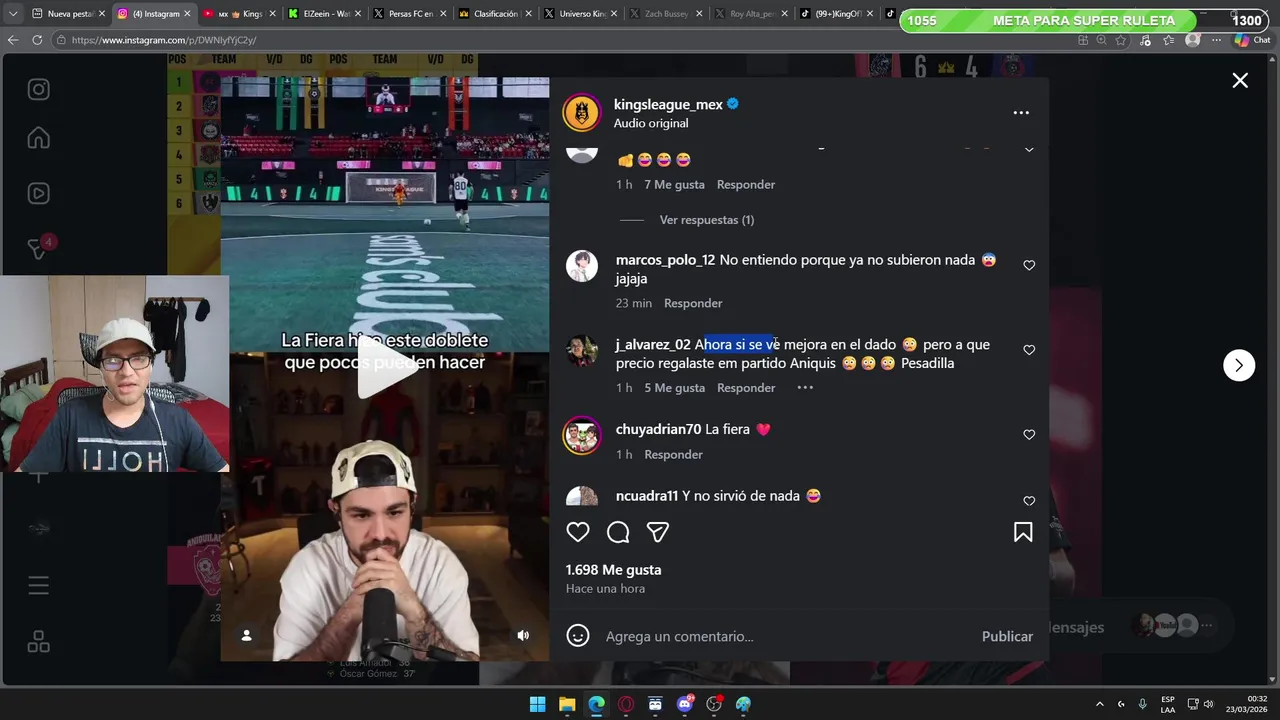Go back in the browser
The width and height of the screenshot is (1280, 720).
[x=13, y=40]
